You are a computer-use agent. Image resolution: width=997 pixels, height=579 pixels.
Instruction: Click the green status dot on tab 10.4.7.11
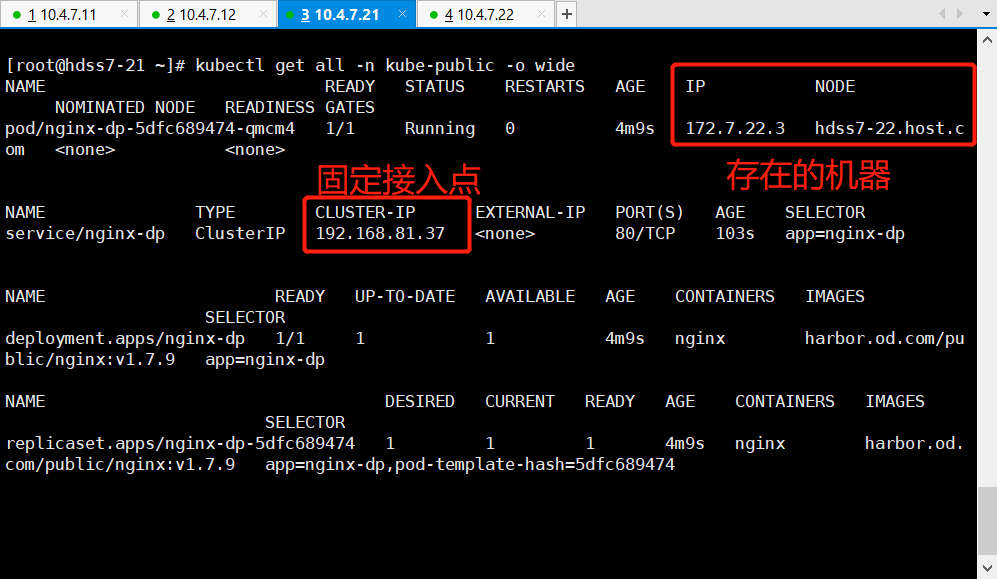15,15
